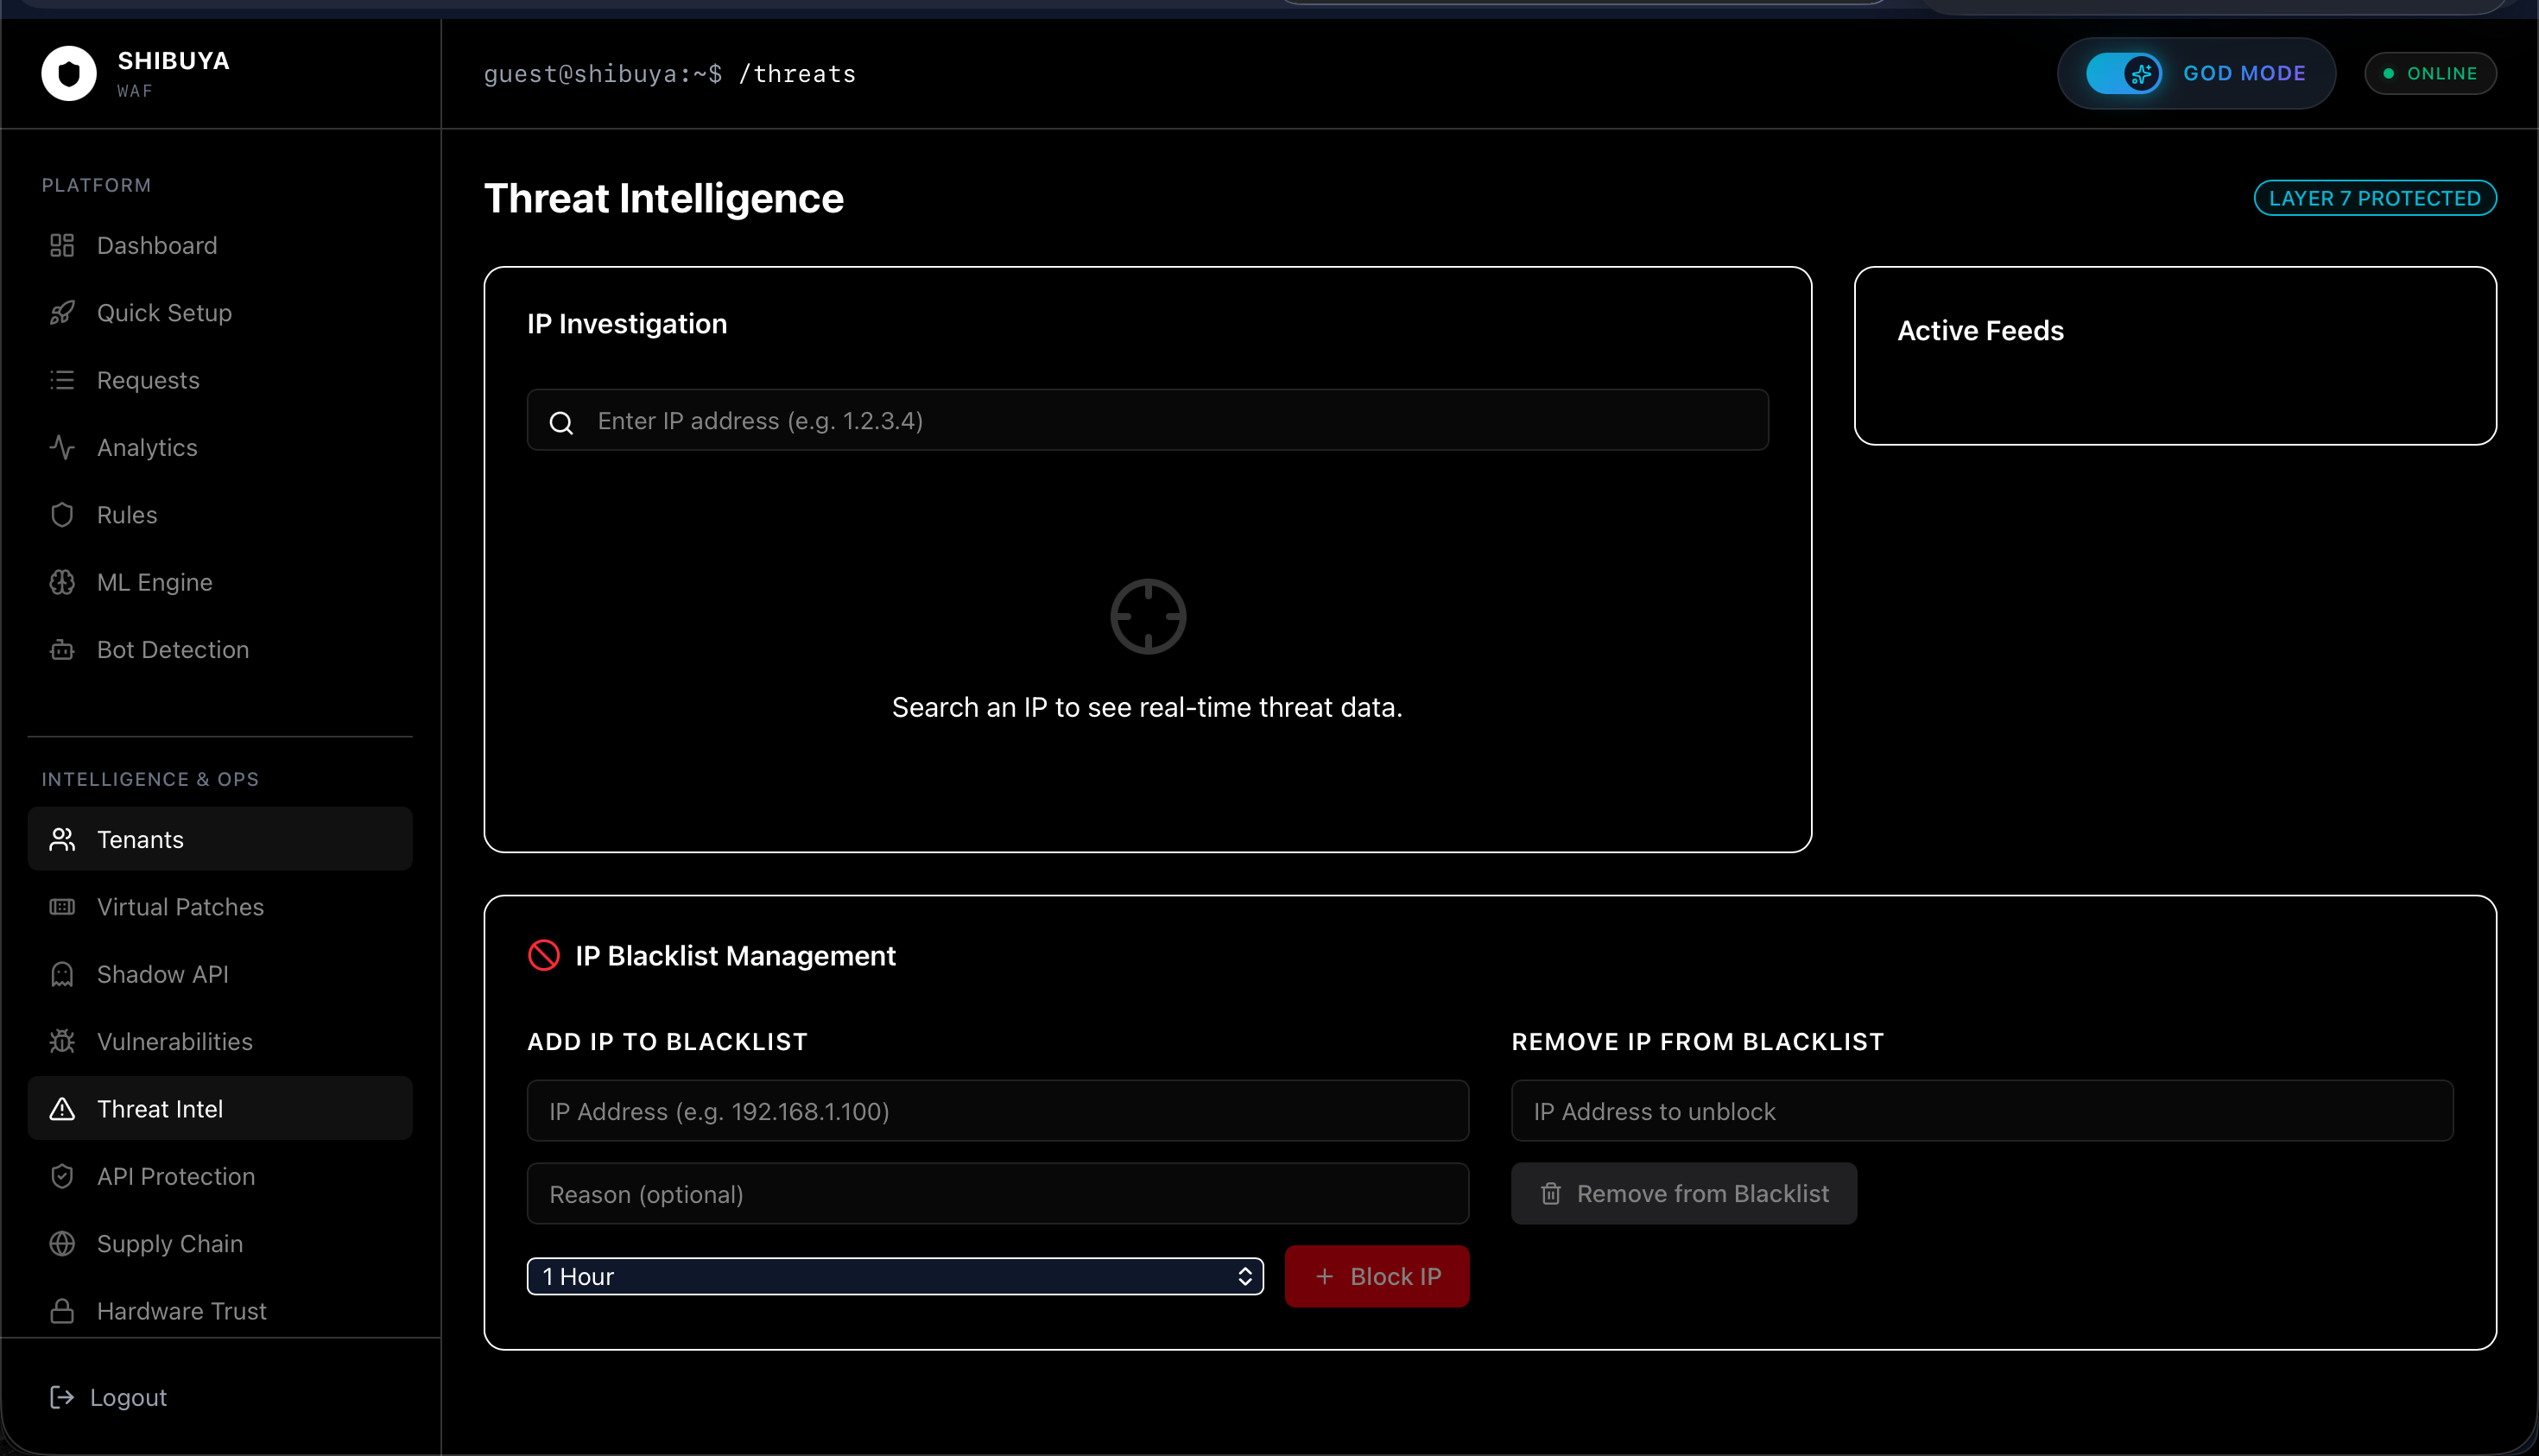This screenshot has width=2539, height=1456.
Task: Click the IP Address to unblock field
Action: point(1981,1111)
